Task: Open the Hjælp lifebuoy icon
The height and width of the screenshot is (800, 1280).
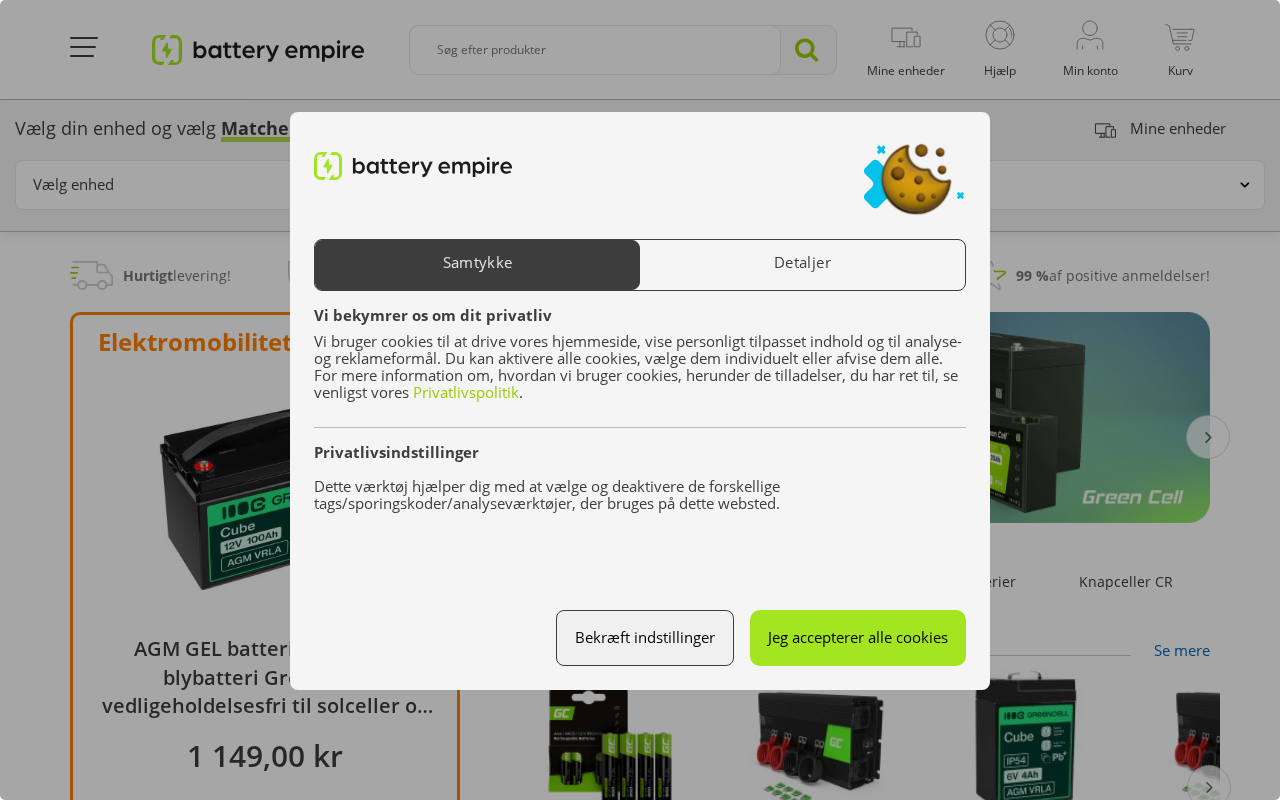Action: pyautogui.click(x=1000, y=36)
